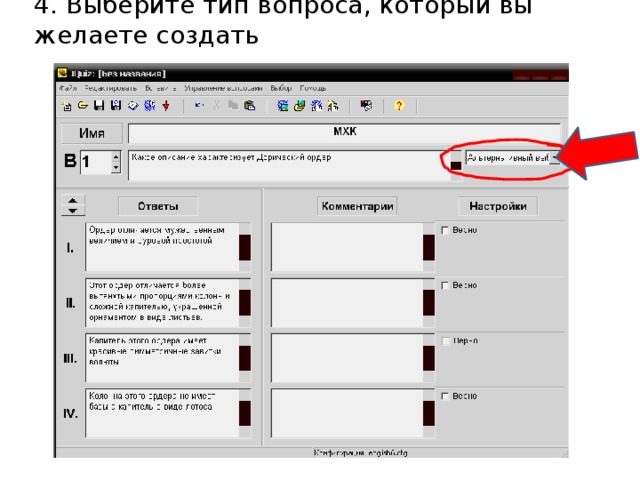Viewport: 640px width, 480px height.
Task: Click into answer IV text field
Action: (x=162, y=413)
